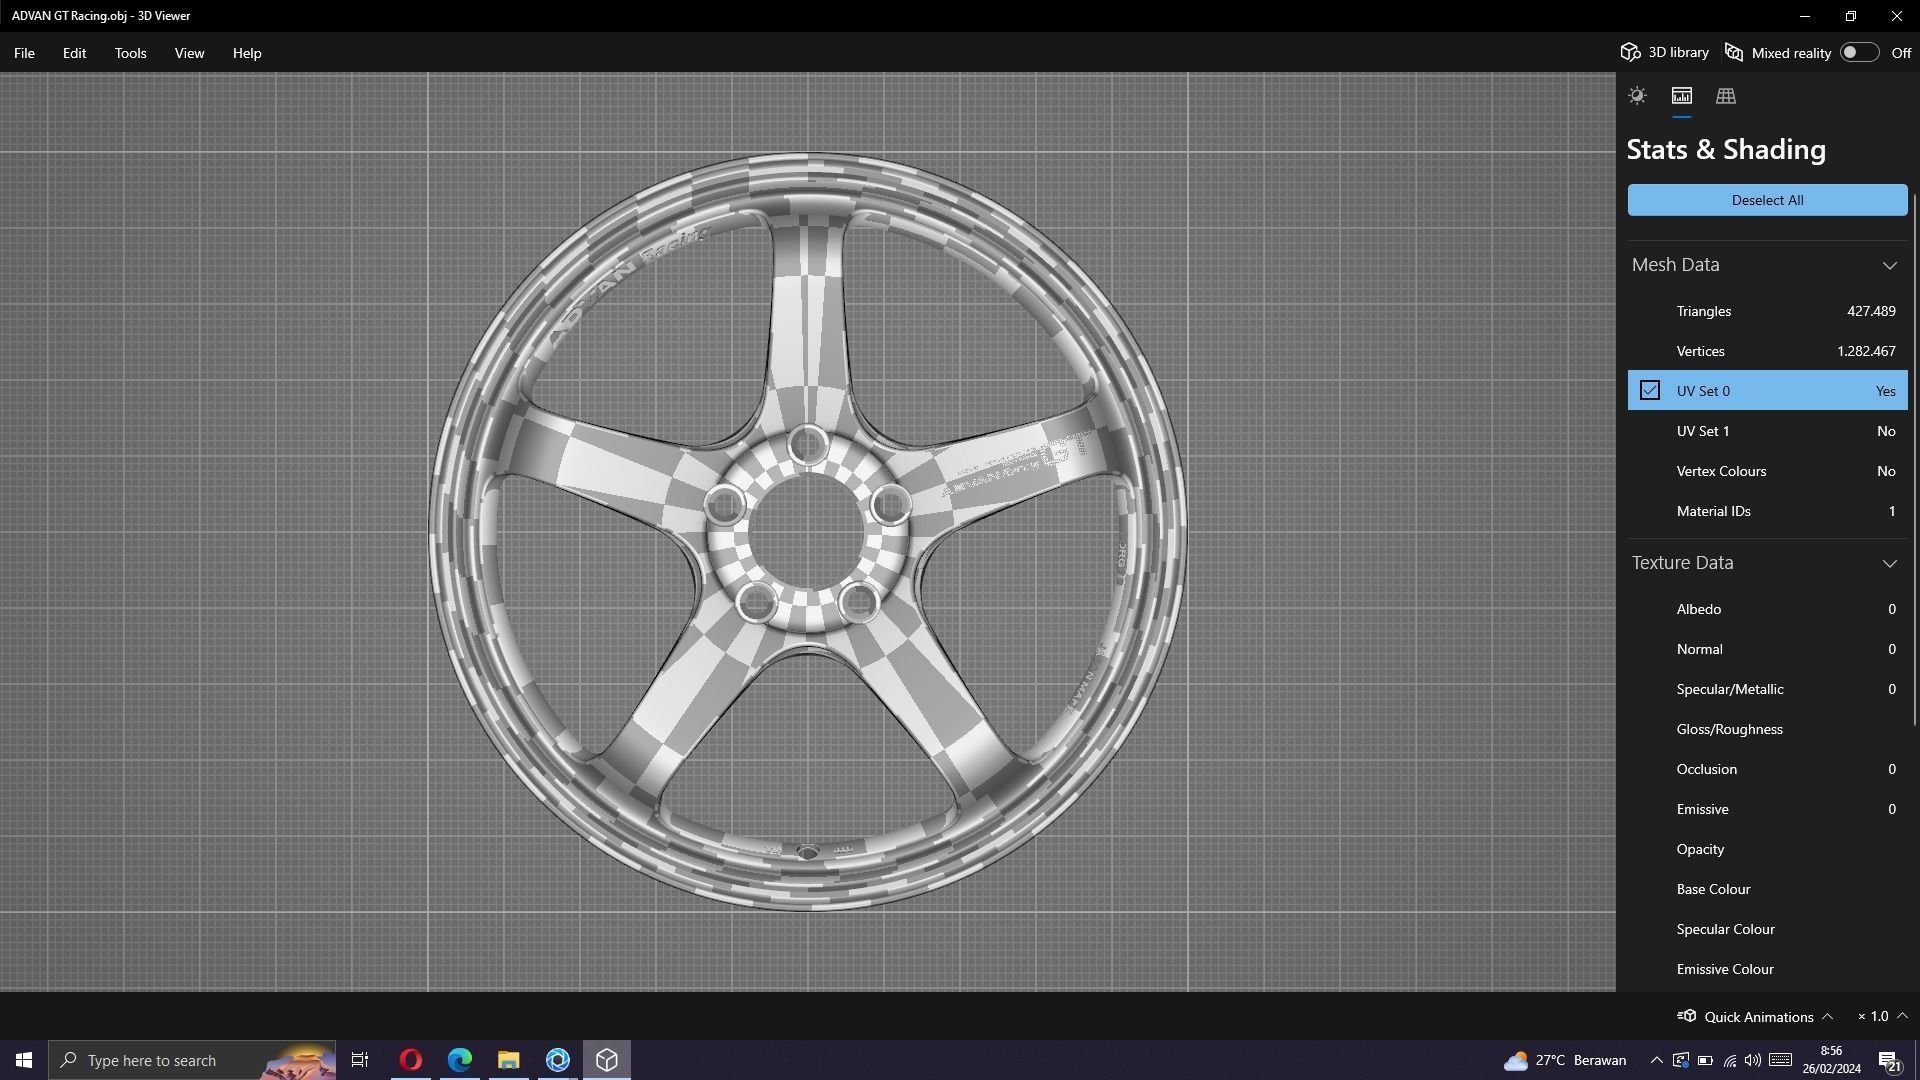The image size is (1920, 1080).
Task: Click the Mixed reality icon
Action: coord(1734,53)
